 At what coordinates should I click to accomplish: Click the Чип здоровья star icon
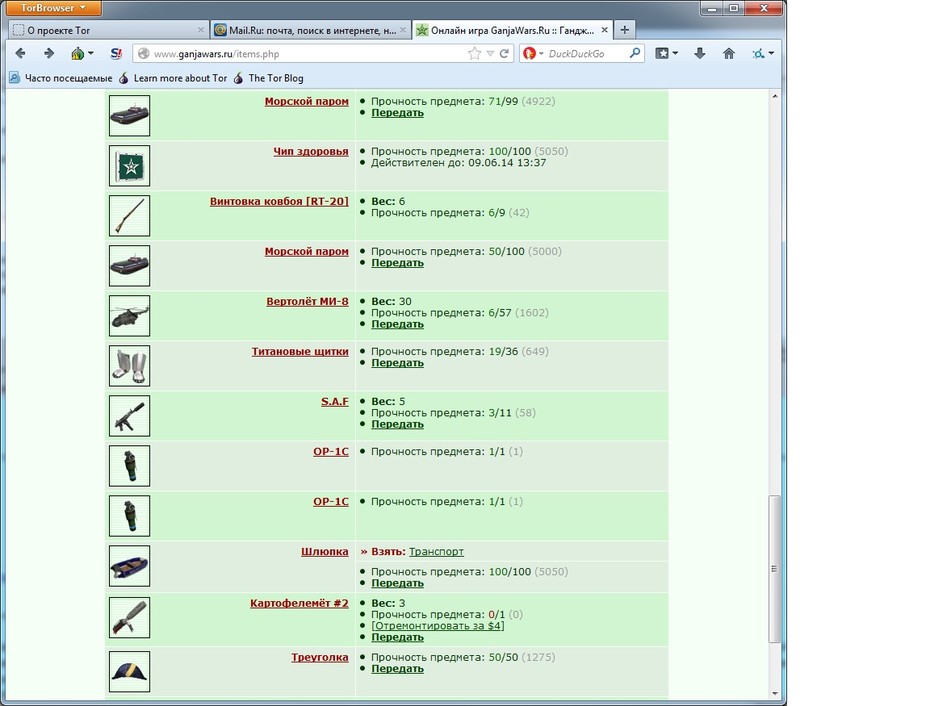[x=129, y=166]
